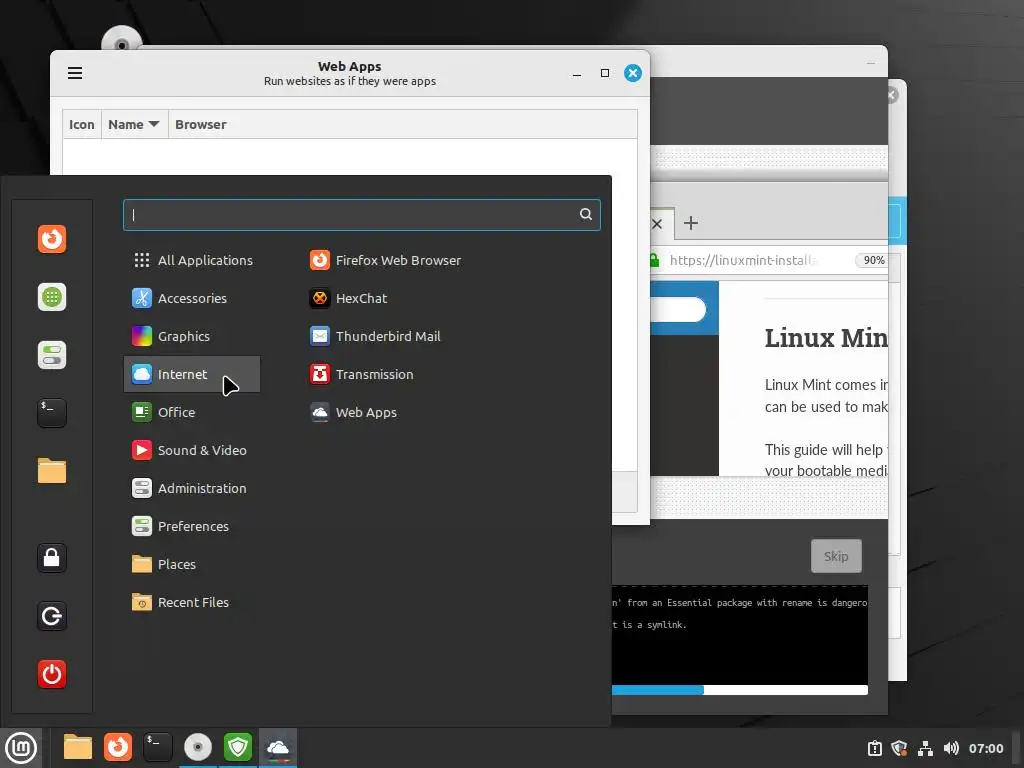Lock screen via padlock icon
The image size is (1024, 768).
click(x=52, y=558)
